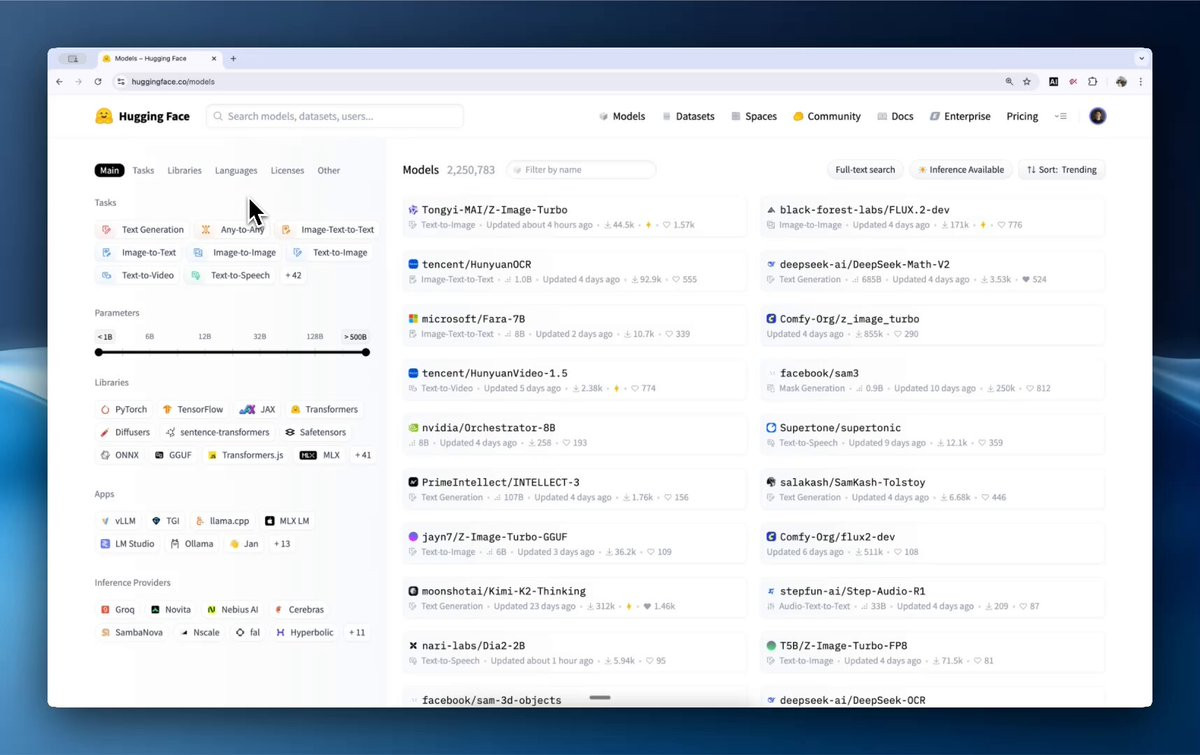Open the navbar more-options menu icon
The image size is (1200, 755).
click(x=1061, y=116)
